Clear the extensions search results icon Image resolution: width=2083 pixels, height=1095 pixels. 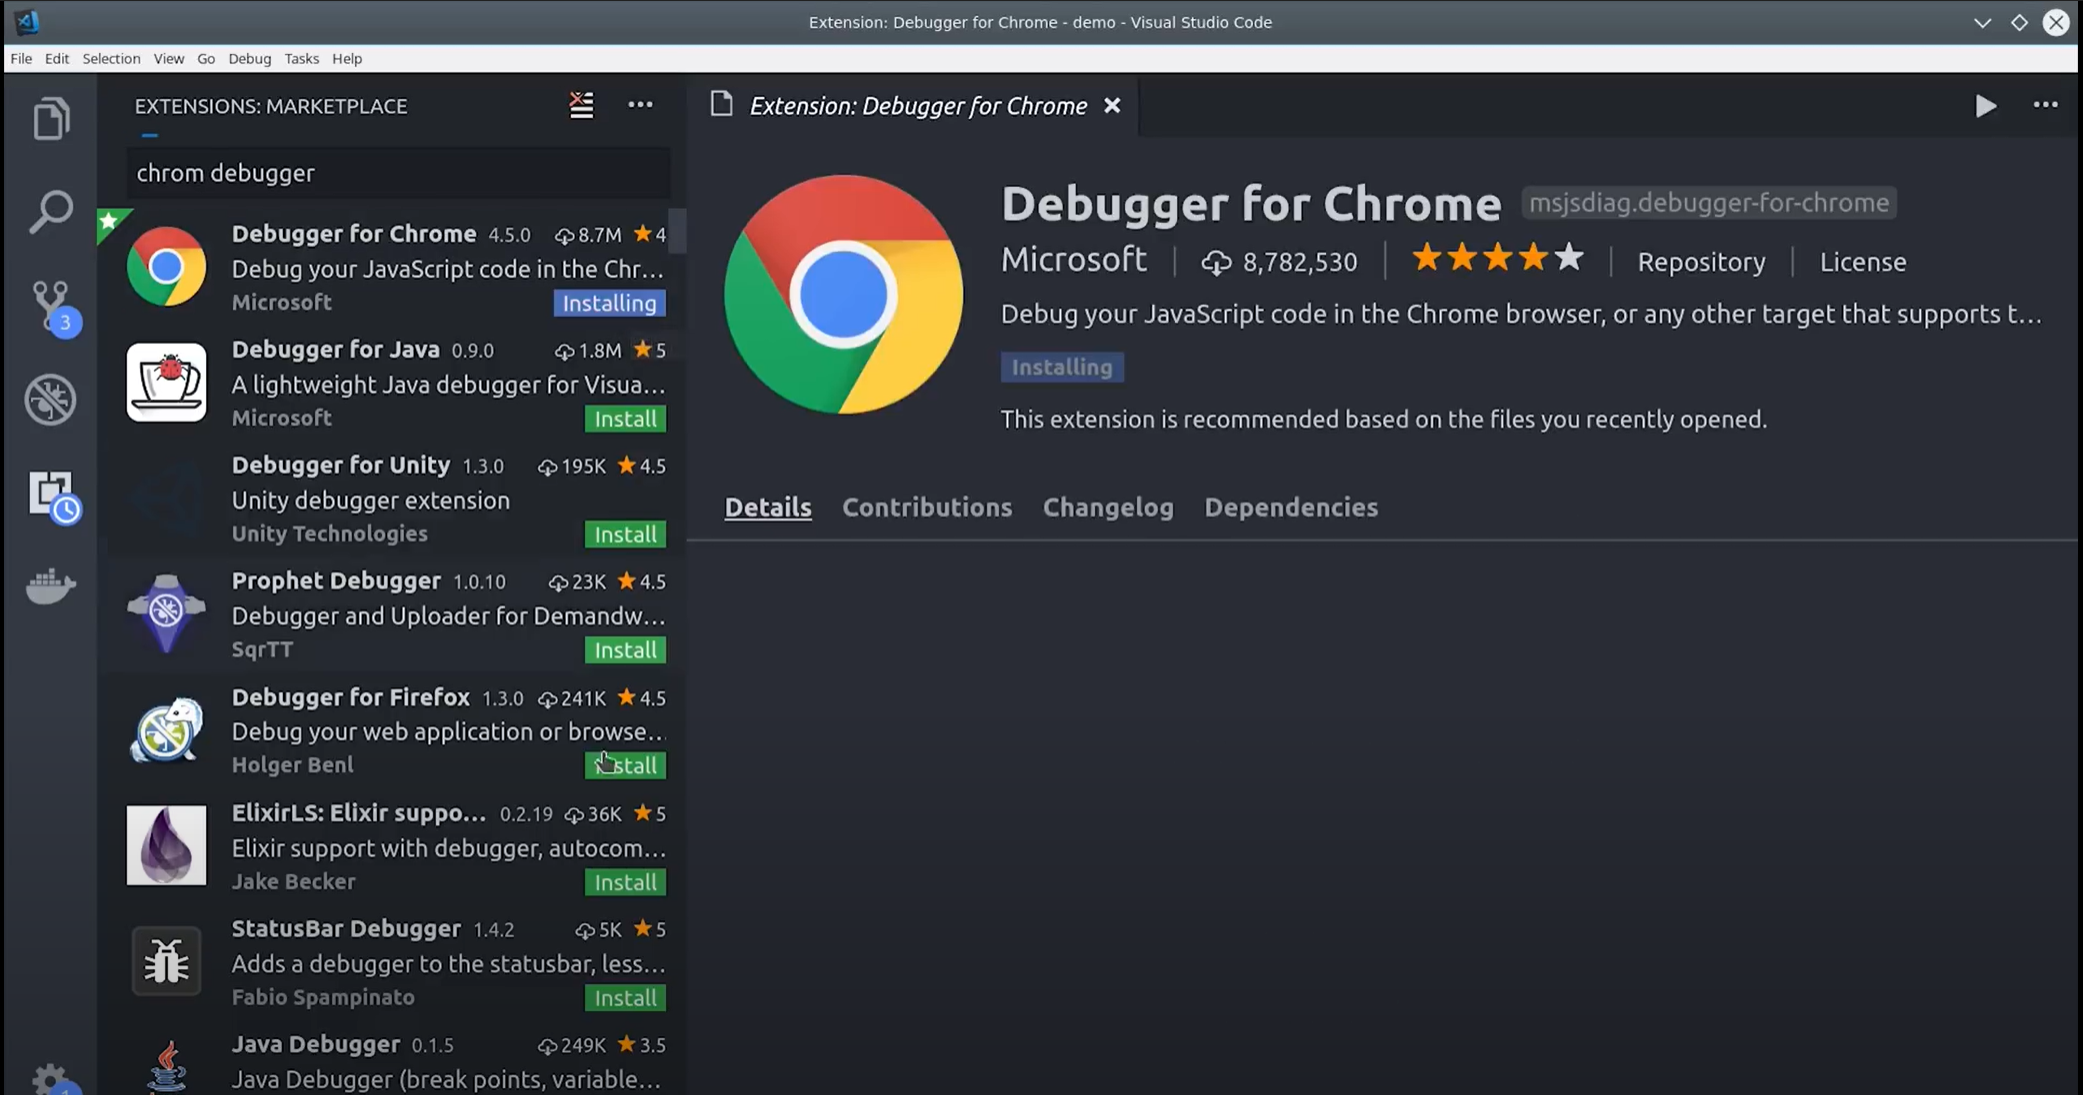pyautogui.click(x=581, y=105)
